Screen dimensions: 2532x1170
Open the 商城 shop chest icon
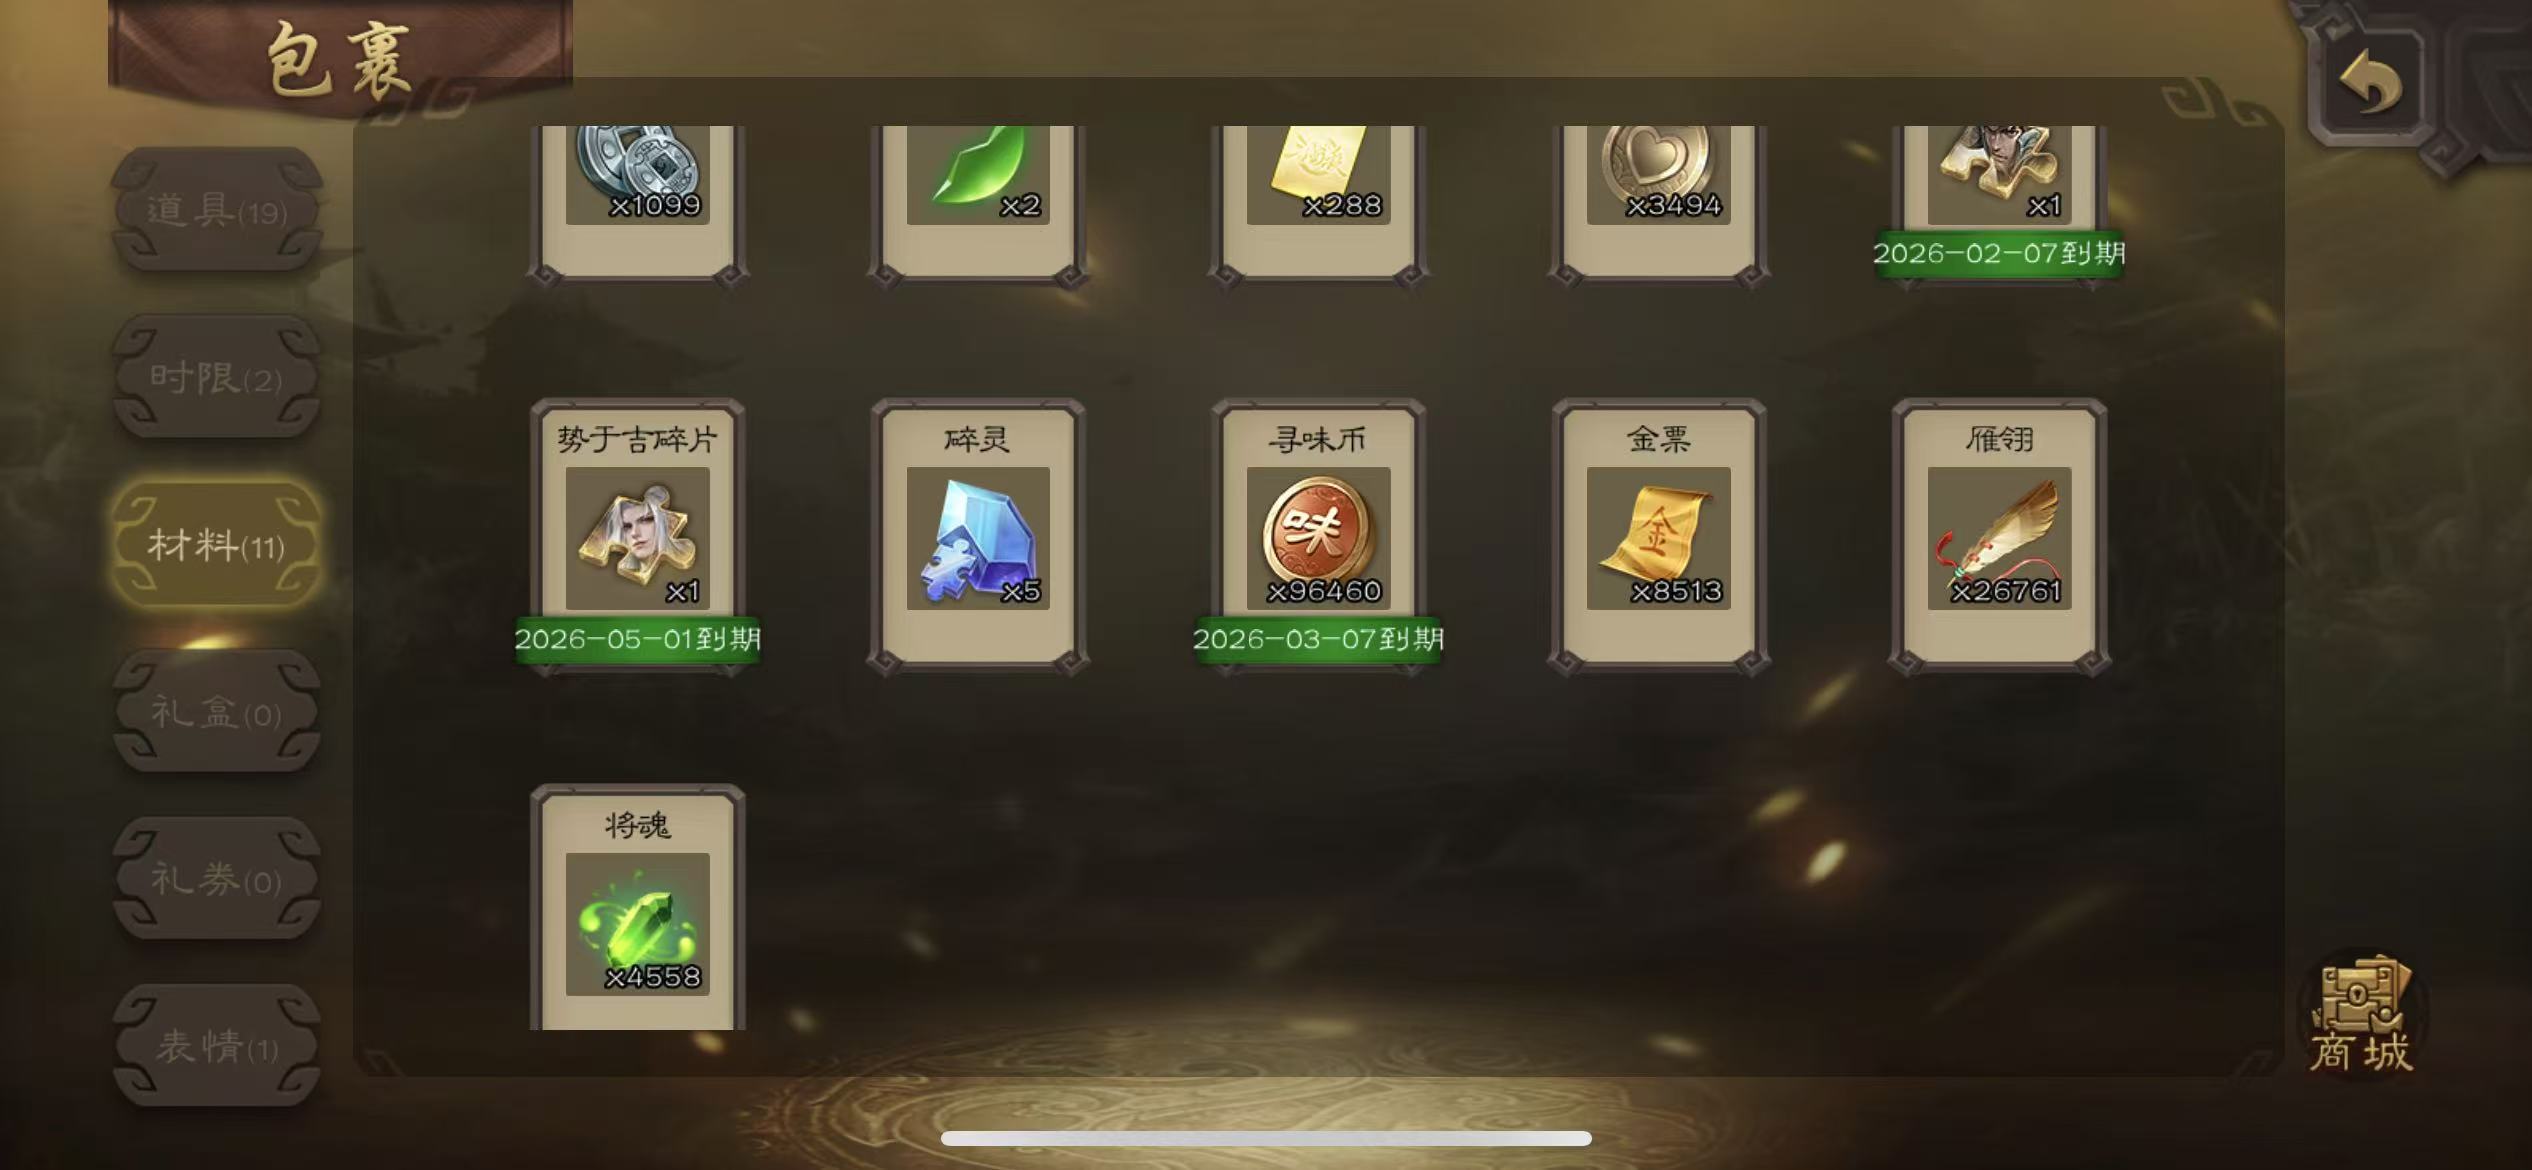point(2362,1013)
